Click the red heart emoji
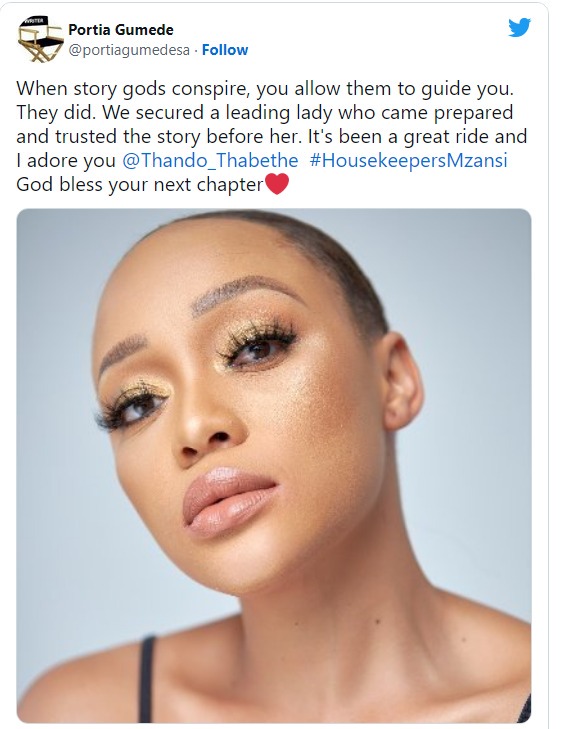 click(x=277, y=184)
